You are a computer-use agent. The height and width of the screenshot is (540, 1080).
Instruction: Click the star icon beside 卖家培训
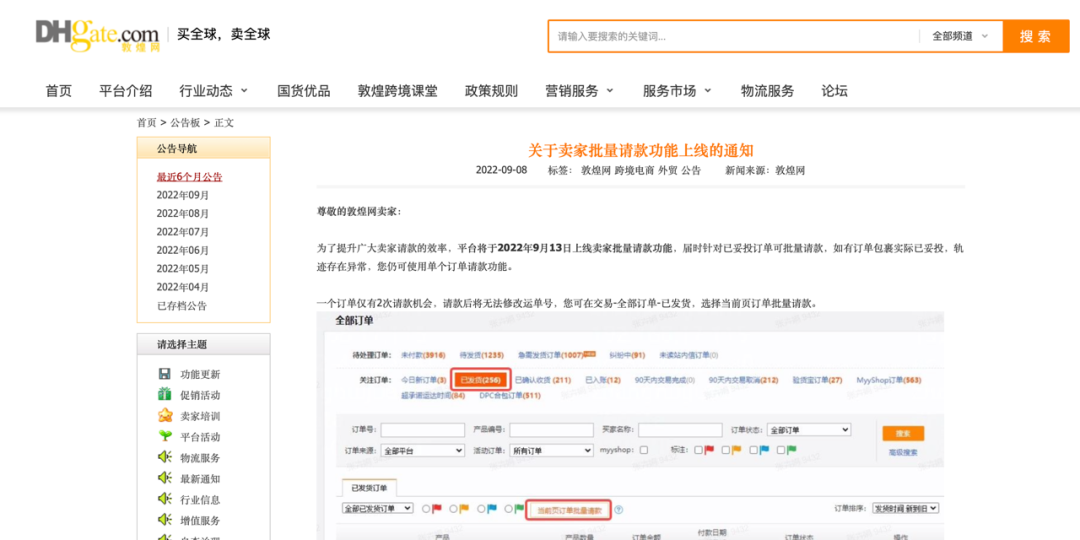[x=165, y=416]
